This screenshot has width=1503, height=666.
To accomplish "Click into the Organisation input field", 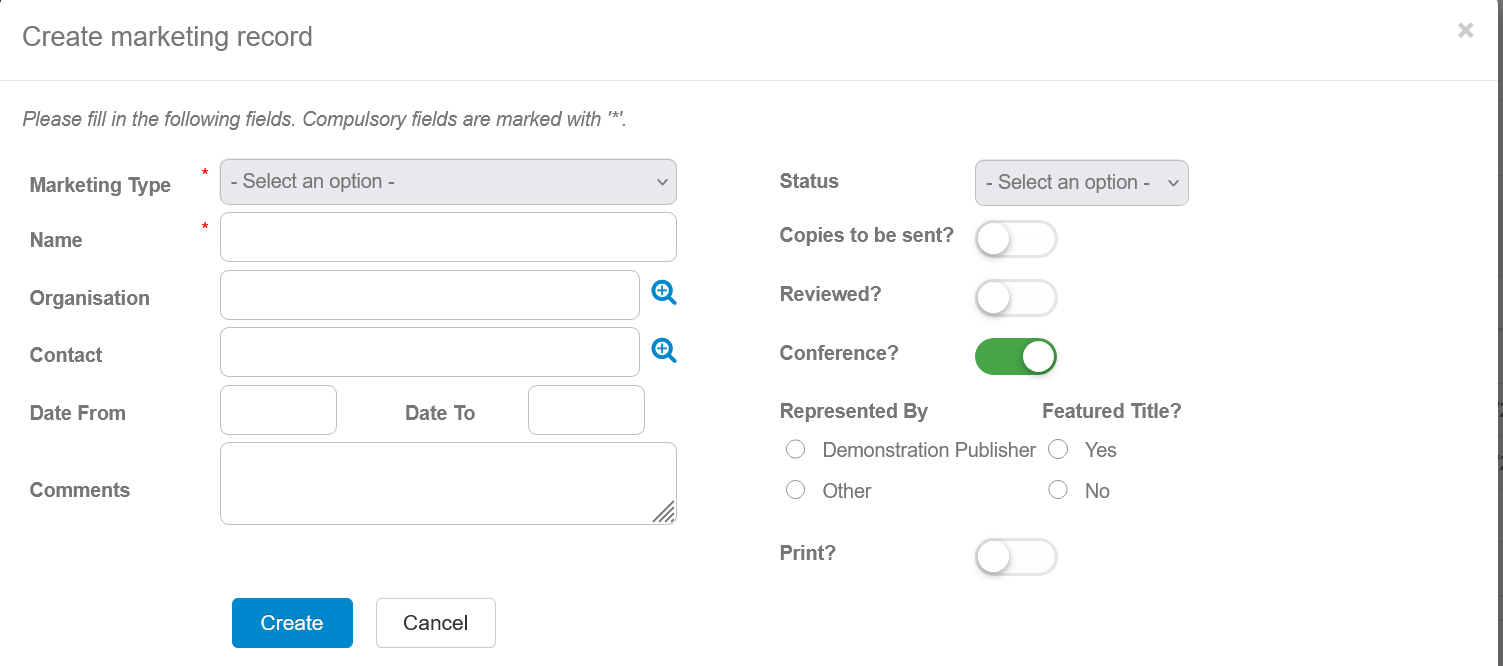I will pos(429,295).
